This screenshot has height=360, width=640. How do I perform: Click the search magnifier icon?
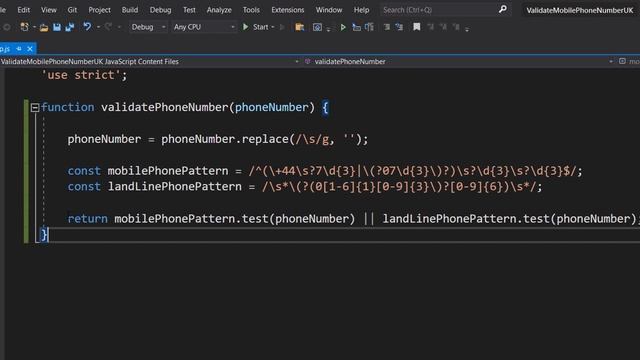[503, 9]
